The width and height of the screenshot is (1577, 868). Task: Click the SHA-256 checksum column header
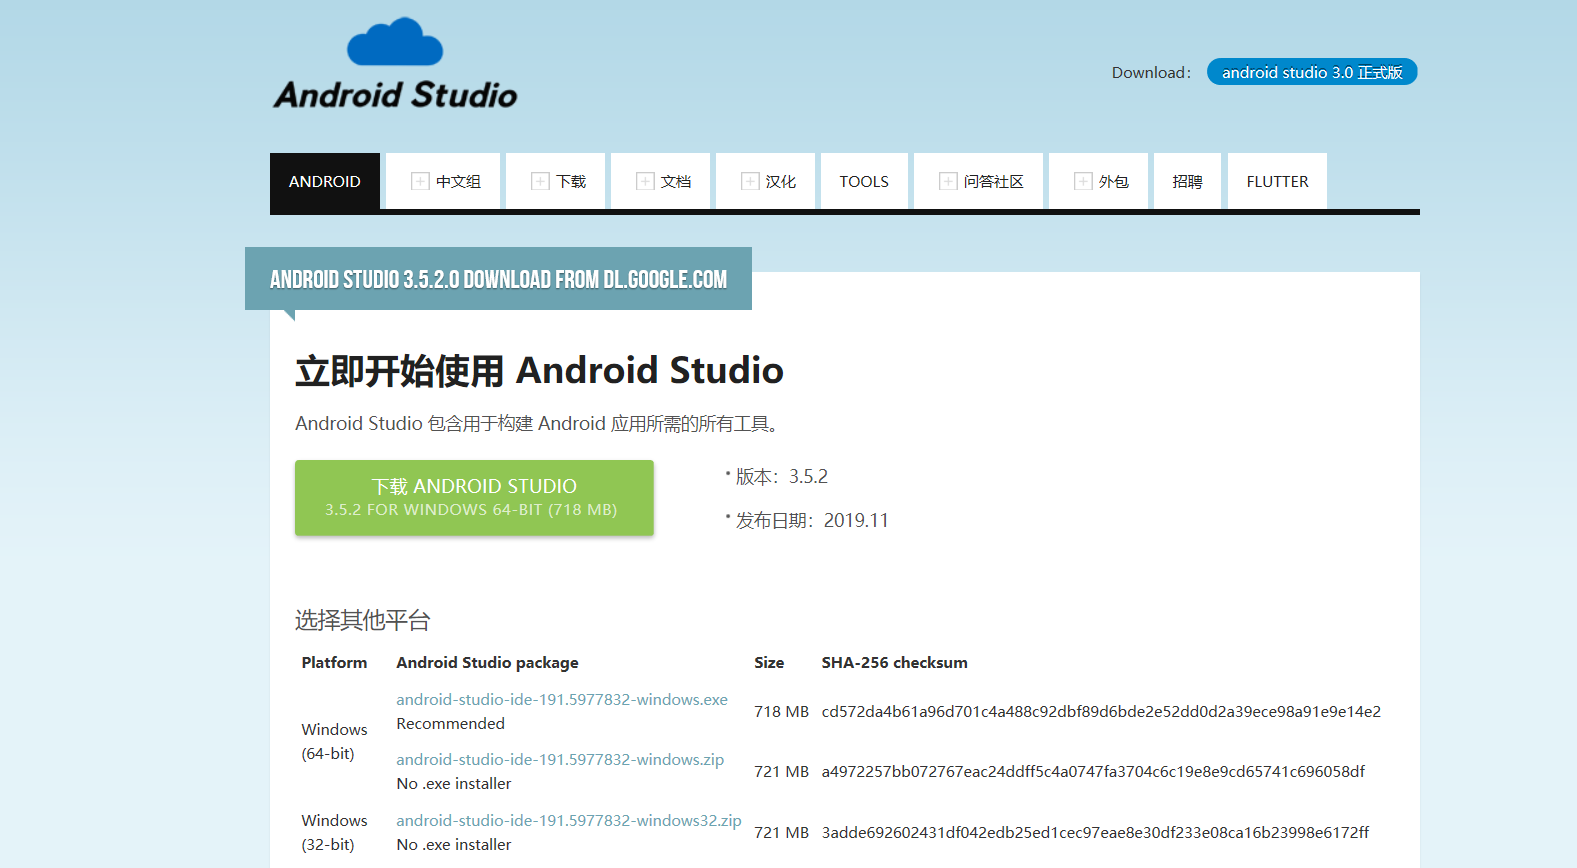pos(895,663)
